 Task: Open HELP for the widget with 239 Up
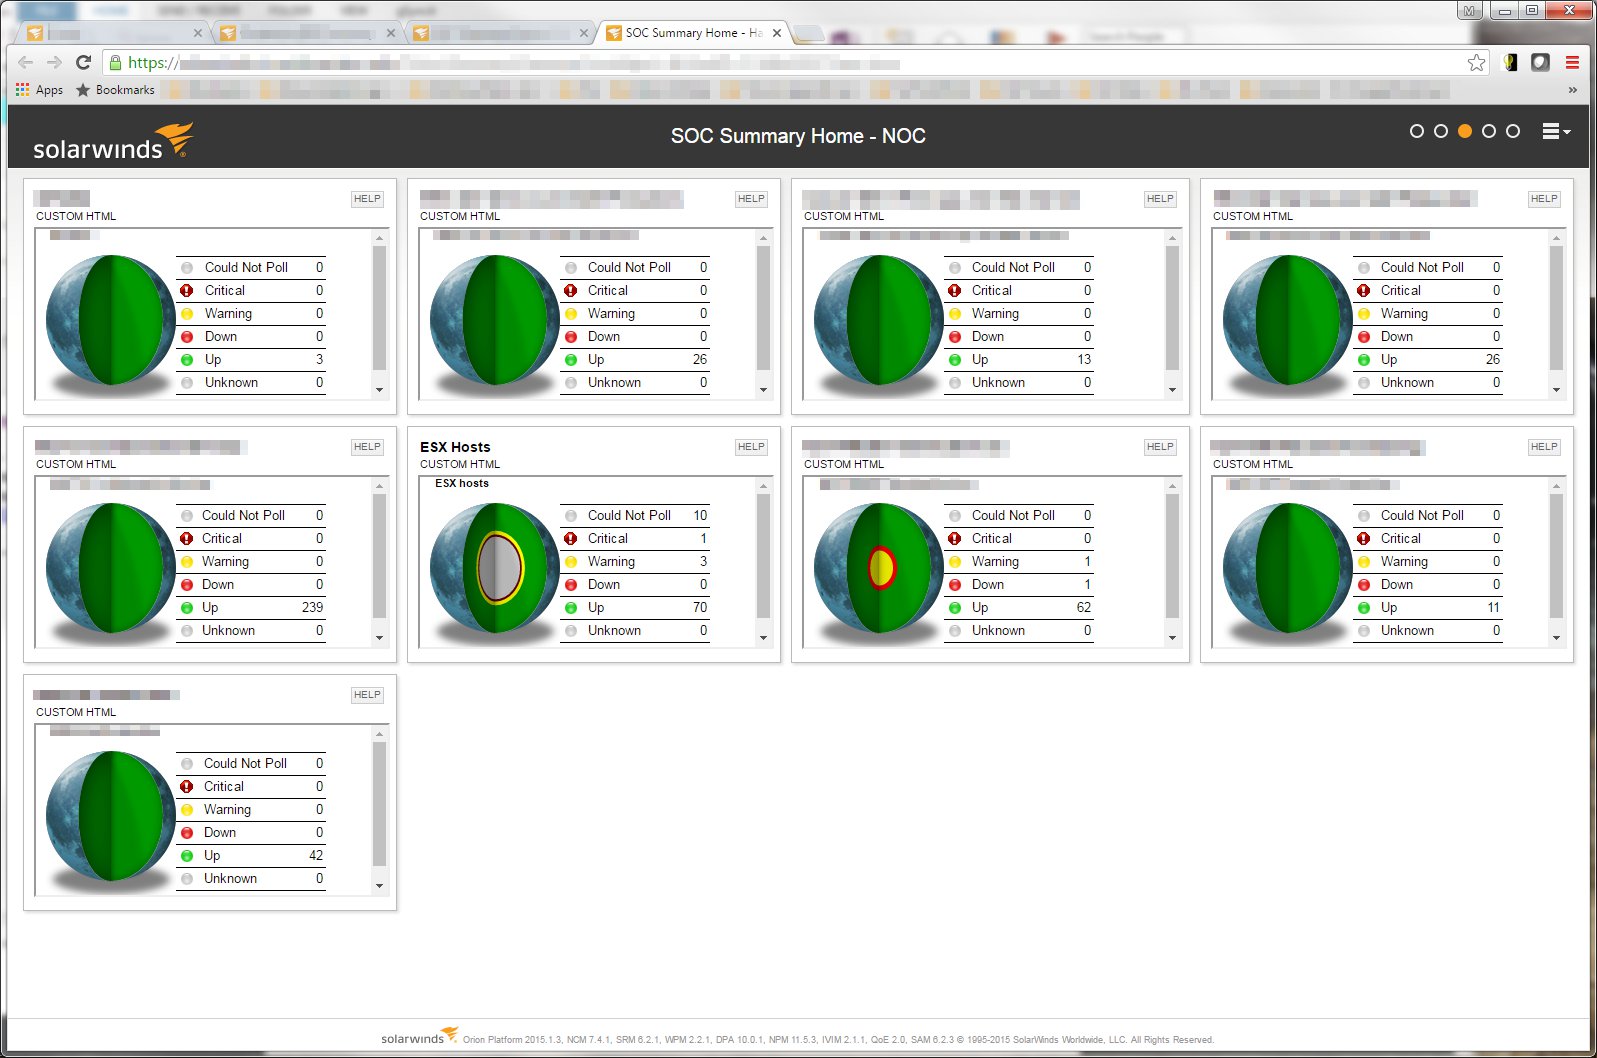pos(367,447)
